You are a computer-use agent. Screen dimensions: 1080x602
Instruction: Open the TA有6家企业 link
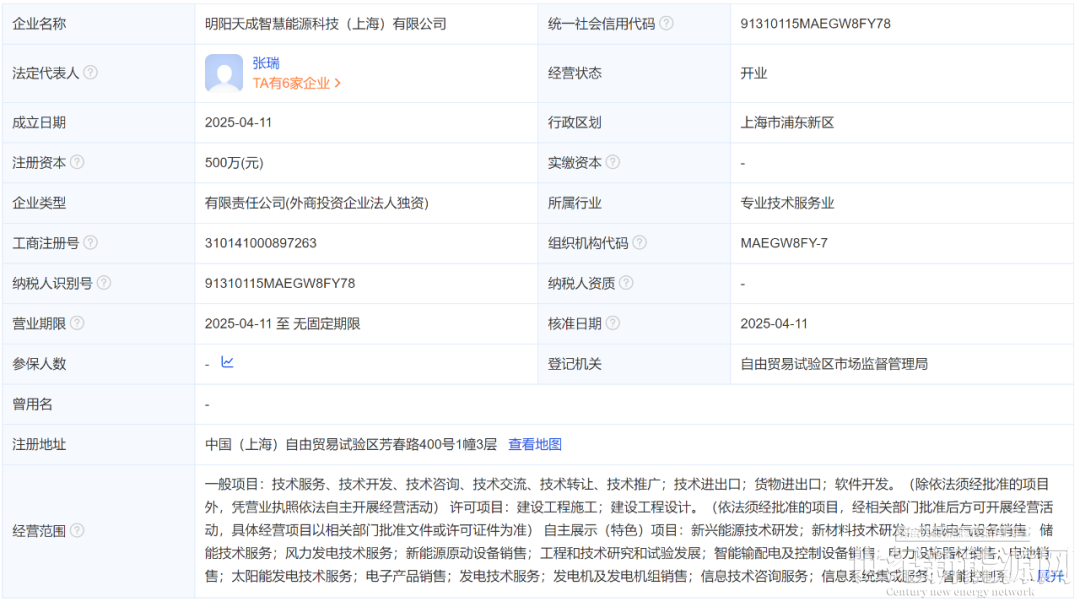[296, 83]
